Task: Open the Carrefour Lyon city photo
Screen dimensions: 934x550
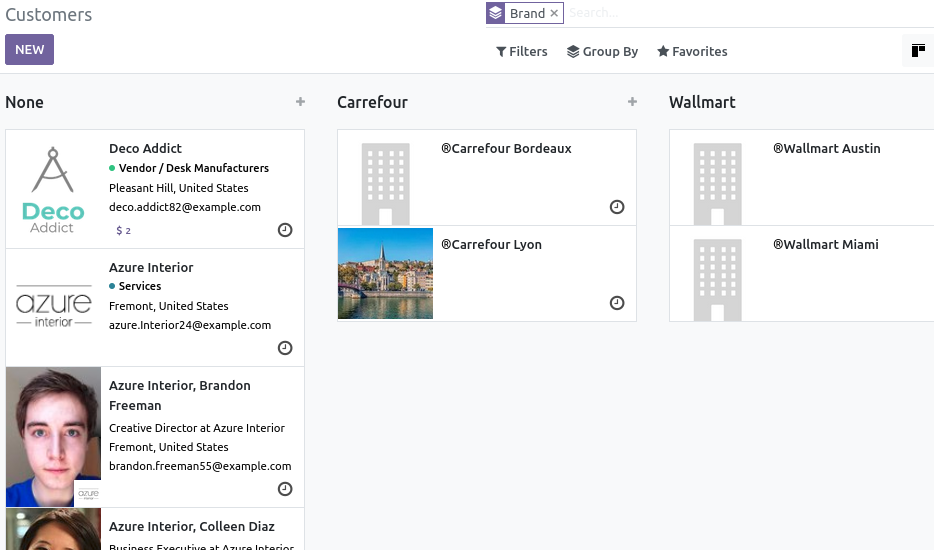Action: (385, 273)
